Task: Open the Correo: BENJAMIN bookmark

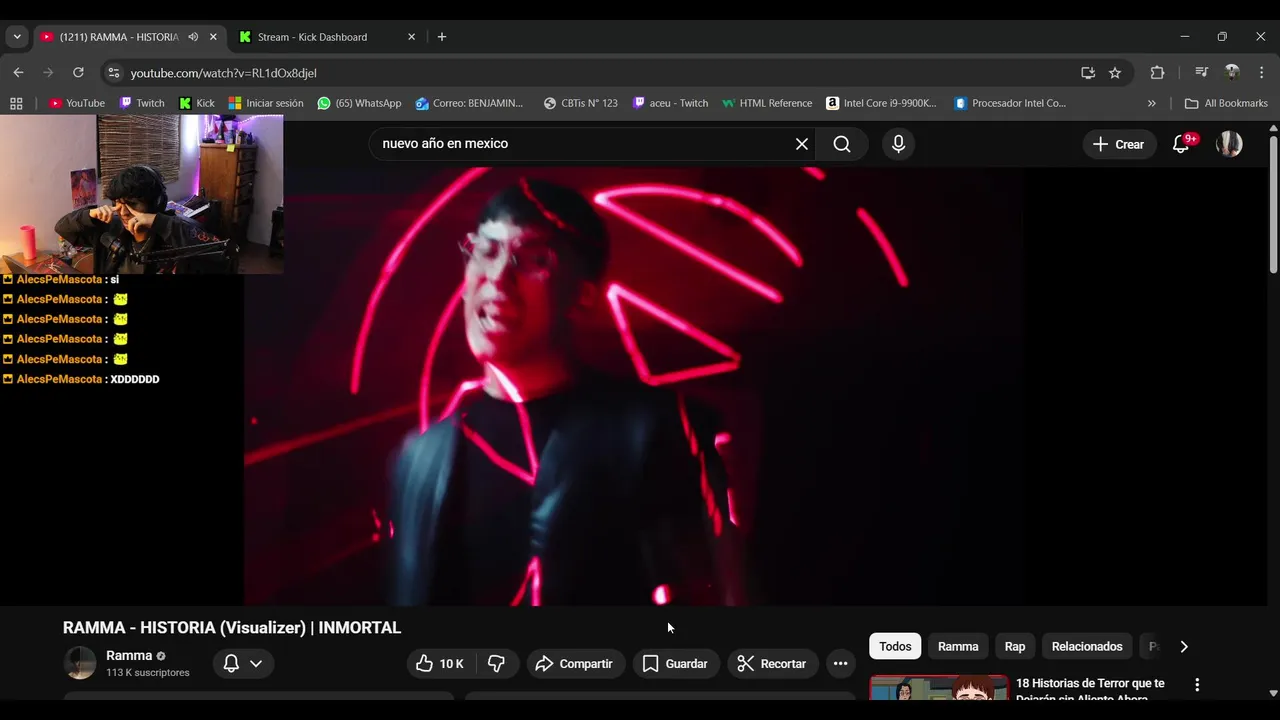Action: [x=470, y=103]
